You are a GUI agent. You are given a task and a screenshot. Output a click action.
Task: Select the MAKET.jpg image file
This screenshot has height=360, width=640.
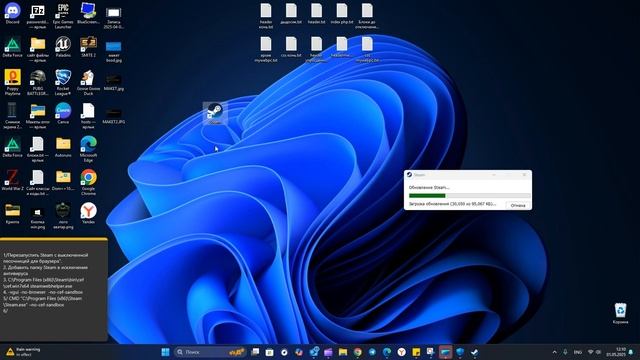tap(113, 82)
